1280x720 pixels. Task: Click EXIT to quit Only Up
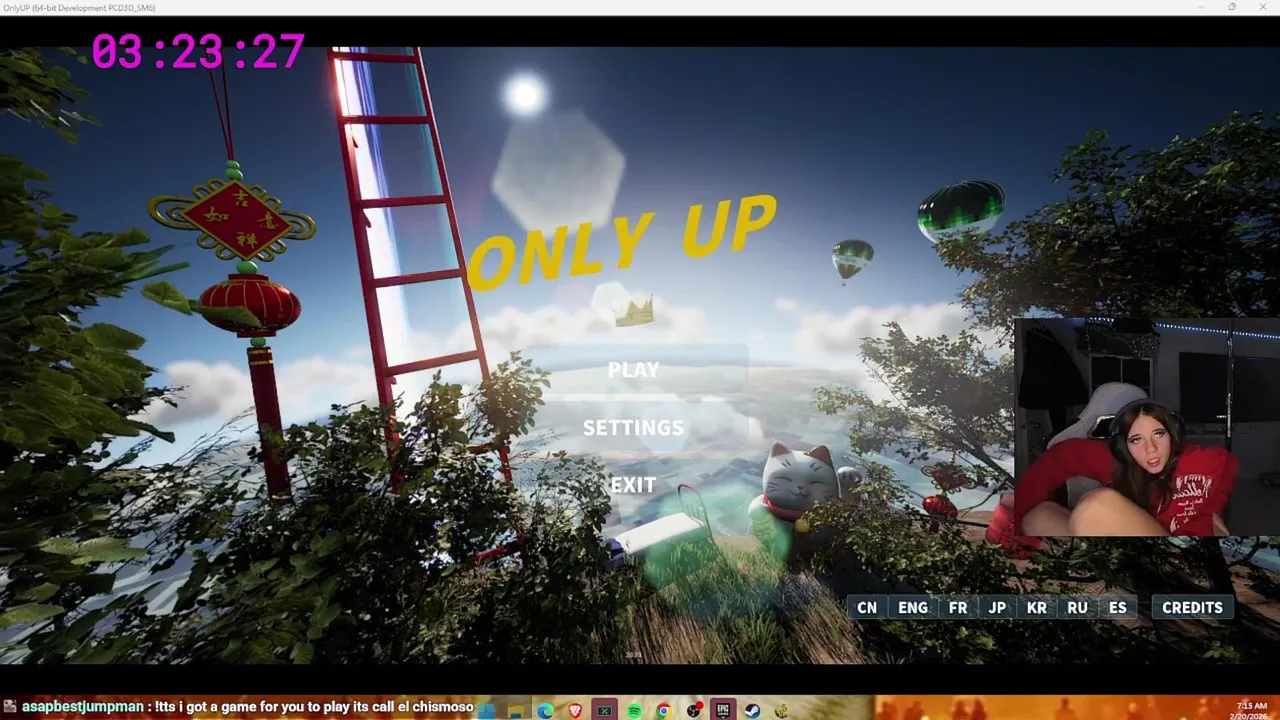(633, 485)
